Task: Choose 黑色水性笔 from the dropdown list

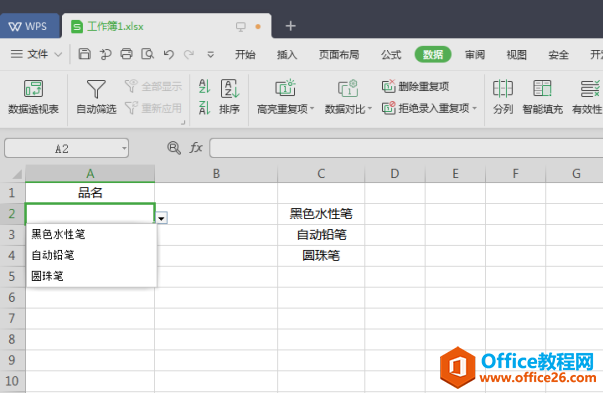Action: (92, 234)
